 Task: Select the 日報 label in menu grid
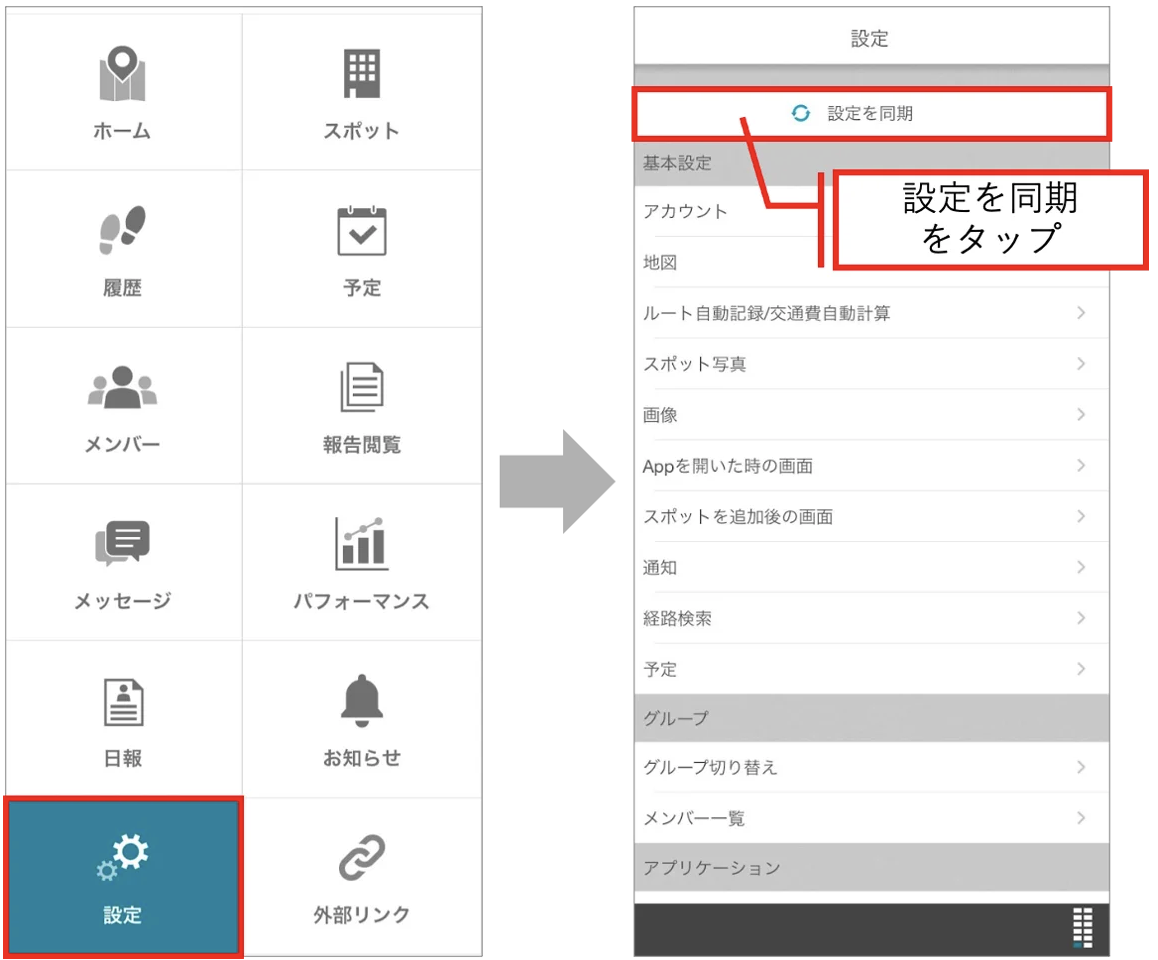(123, 758)
